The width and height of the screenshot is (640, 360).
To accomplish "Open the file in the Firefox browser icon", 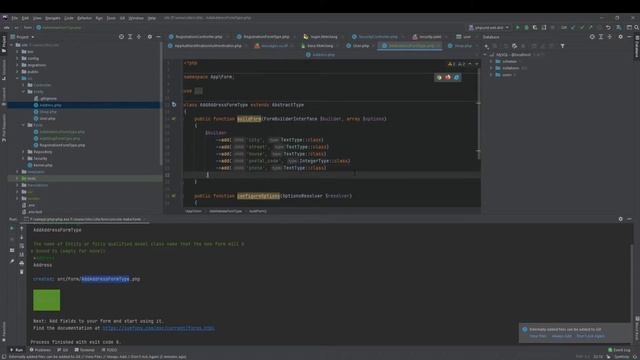I will point(448,77).
